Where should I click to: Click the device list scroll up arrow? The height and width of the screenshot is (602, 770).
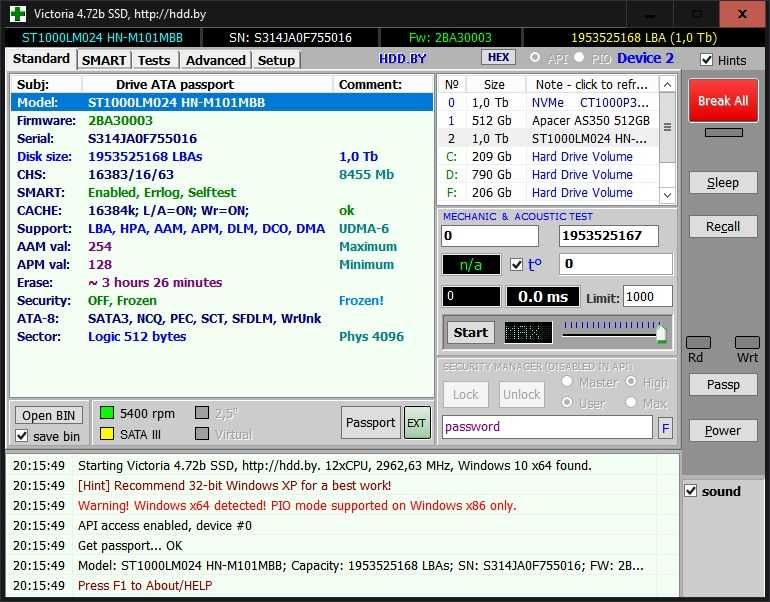(667, 84)
